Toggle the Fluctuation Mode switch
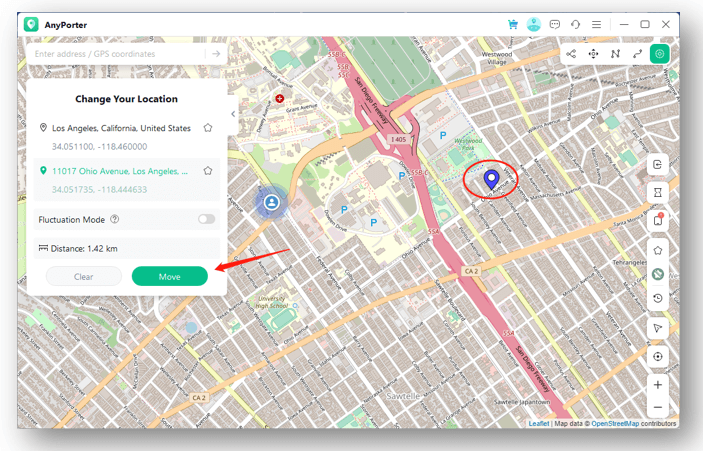703x451 pixels. [x=207, y=219]
